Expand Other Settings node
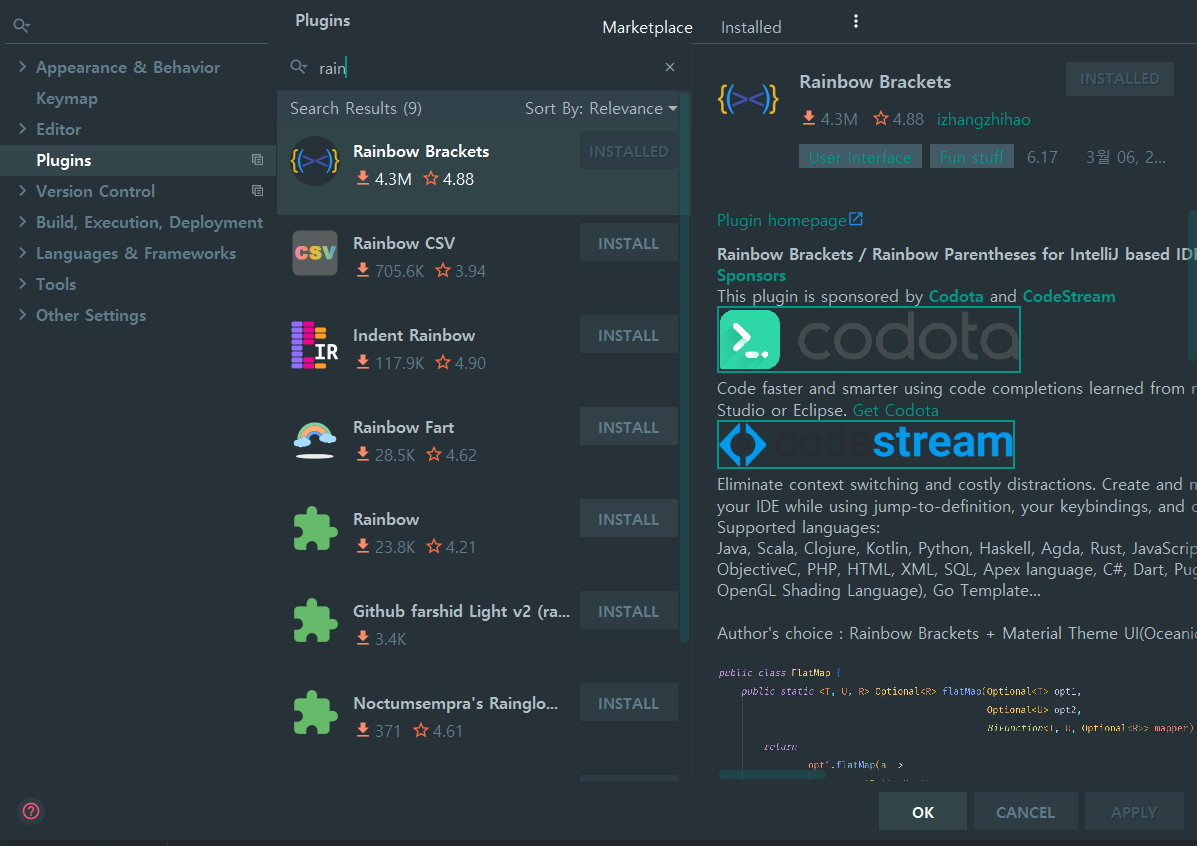Screen dimensions: 1197x846 (x=22, y=314)
